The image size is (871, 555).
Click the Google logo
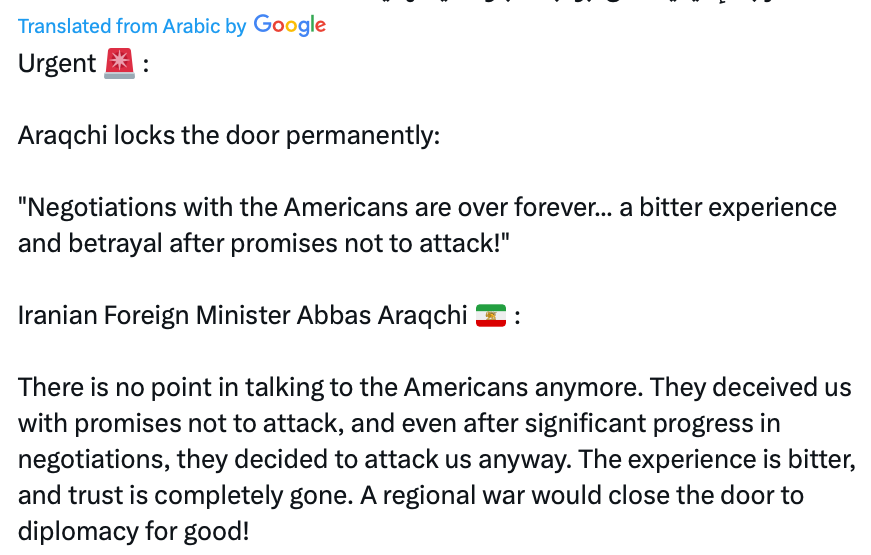(x=290, y=25)
